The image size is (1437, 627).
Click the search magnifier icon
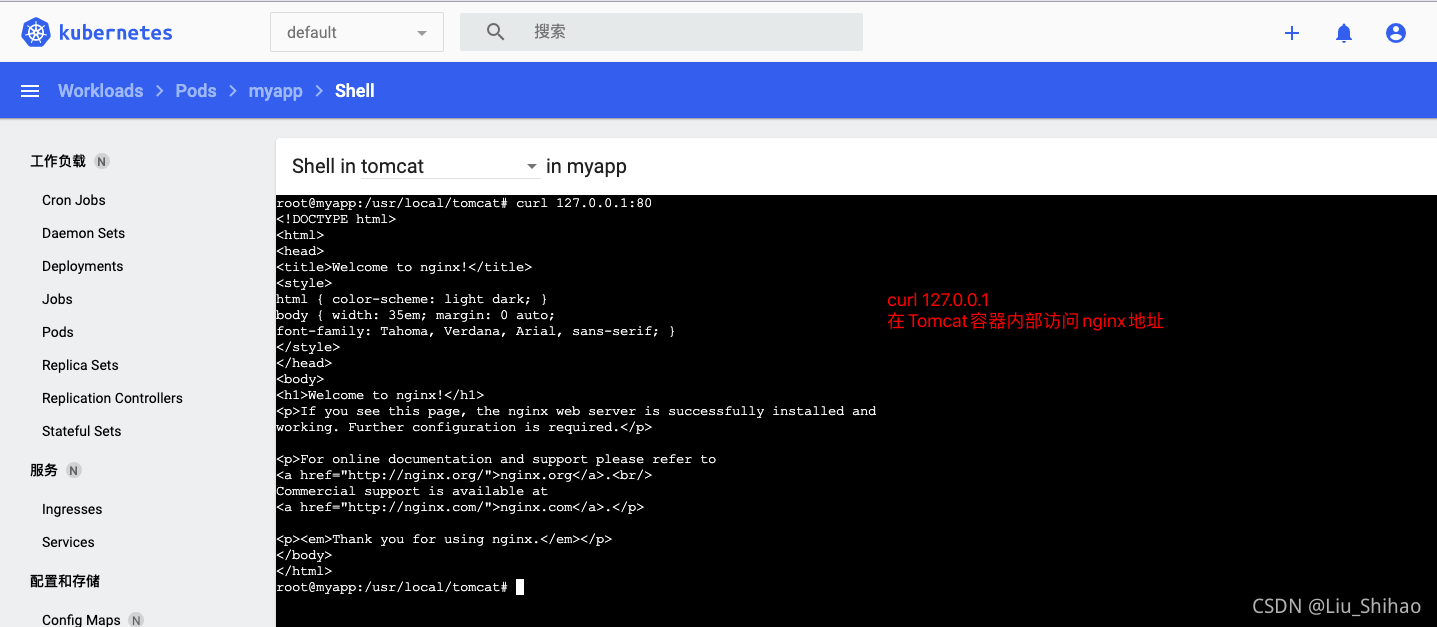(x=495, y=32)
